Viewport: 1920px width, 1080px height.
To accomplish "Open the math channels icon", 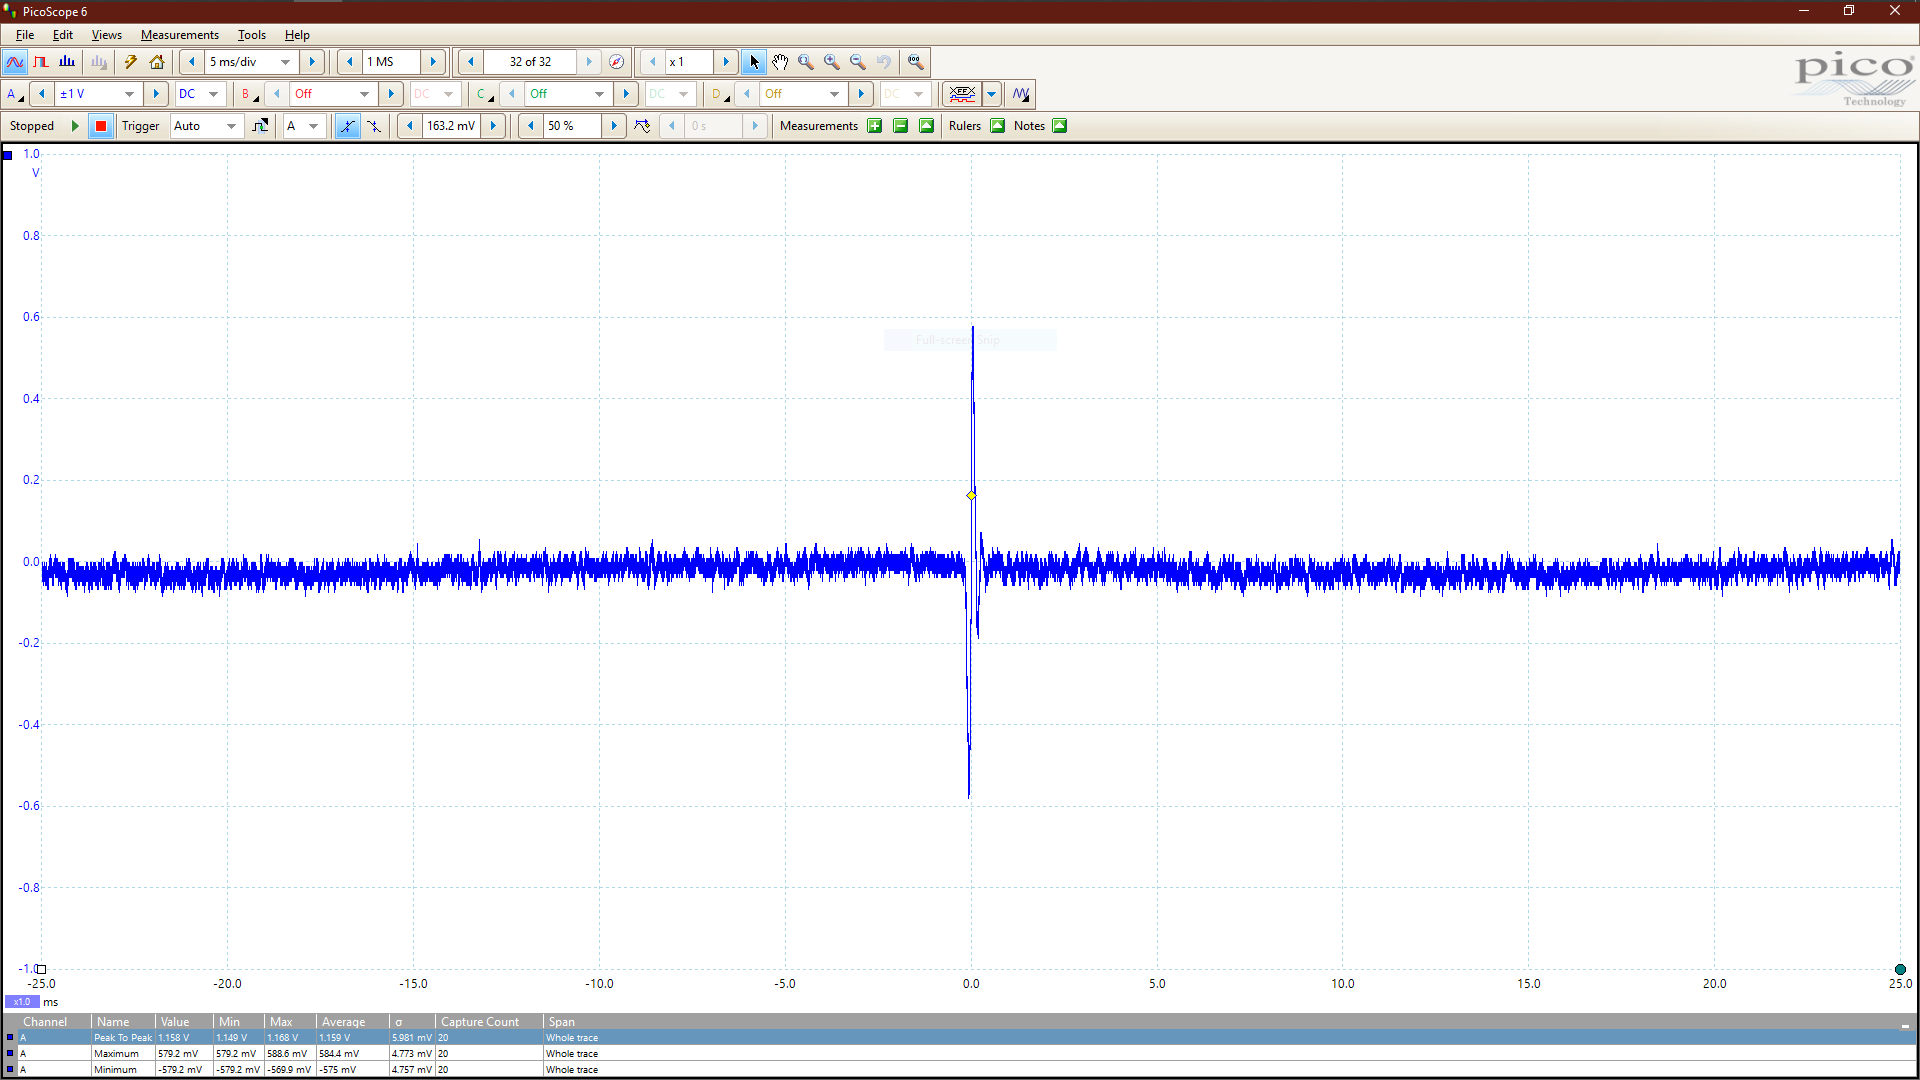I will click(x=962, y=94).
